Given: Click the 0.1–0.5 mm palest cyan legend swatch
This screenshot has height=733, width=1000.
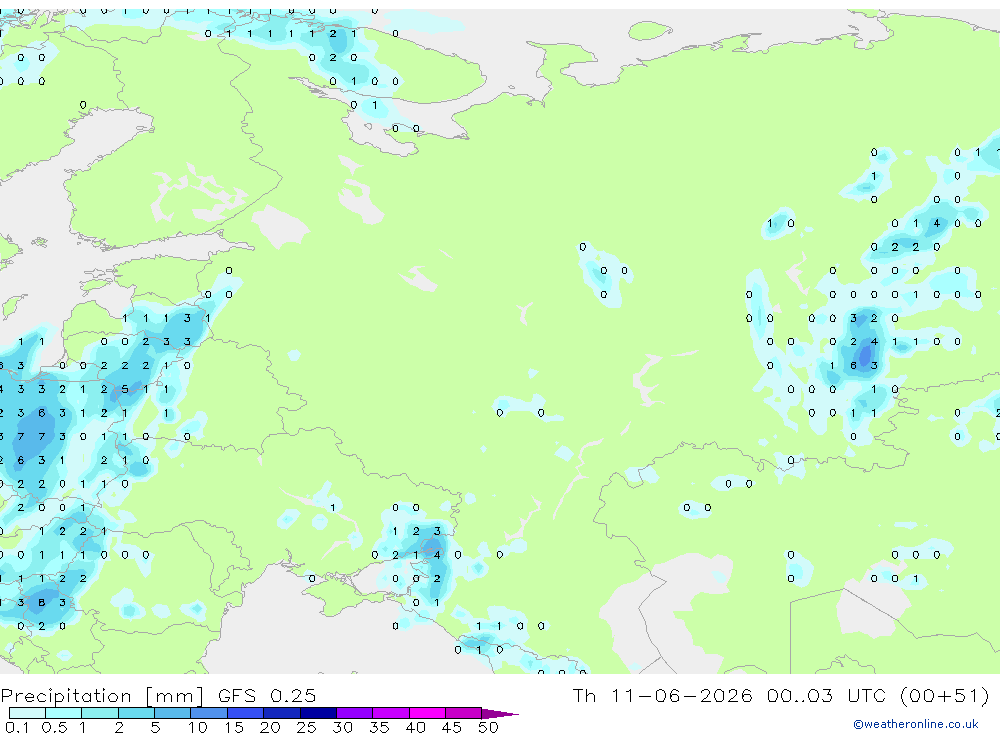Looking at the screenshot, I should coord(27,713).
